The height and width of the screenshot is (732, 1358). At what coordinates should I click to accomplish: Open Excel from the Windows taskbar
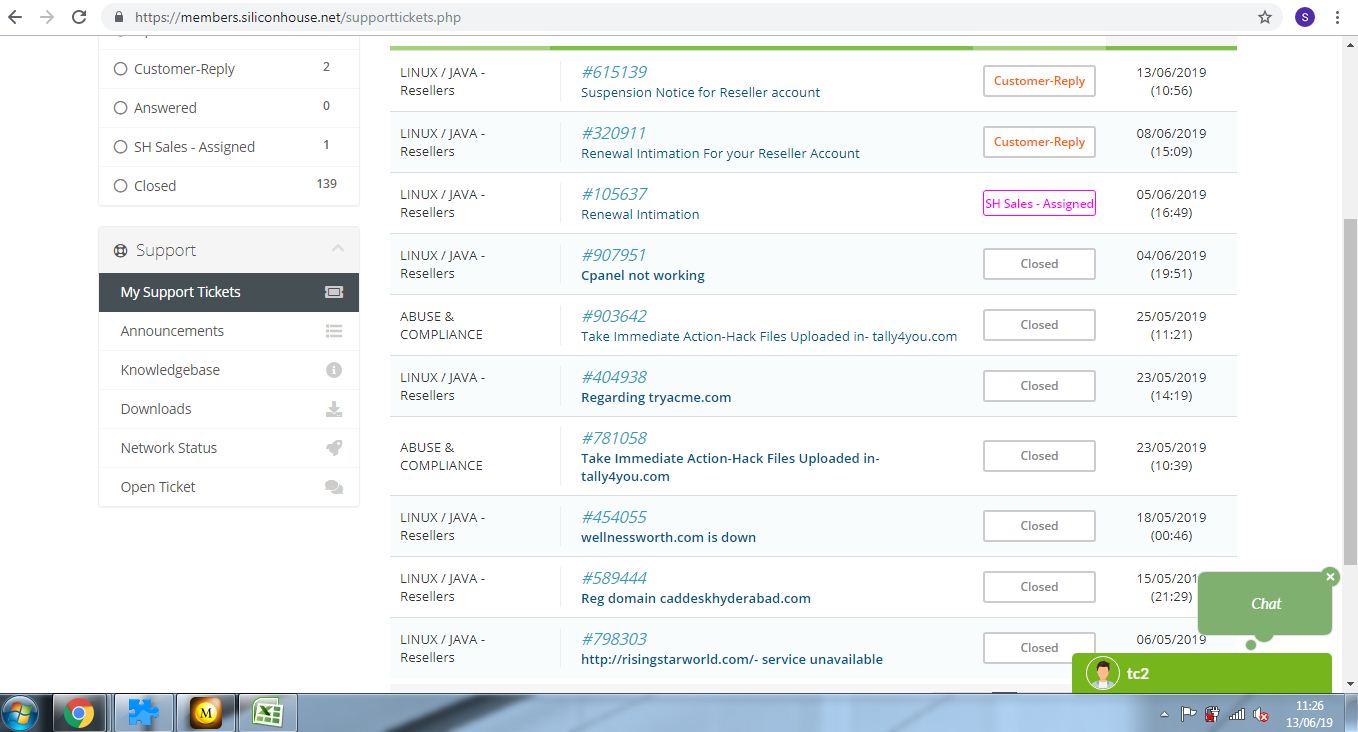pos(266,713)
